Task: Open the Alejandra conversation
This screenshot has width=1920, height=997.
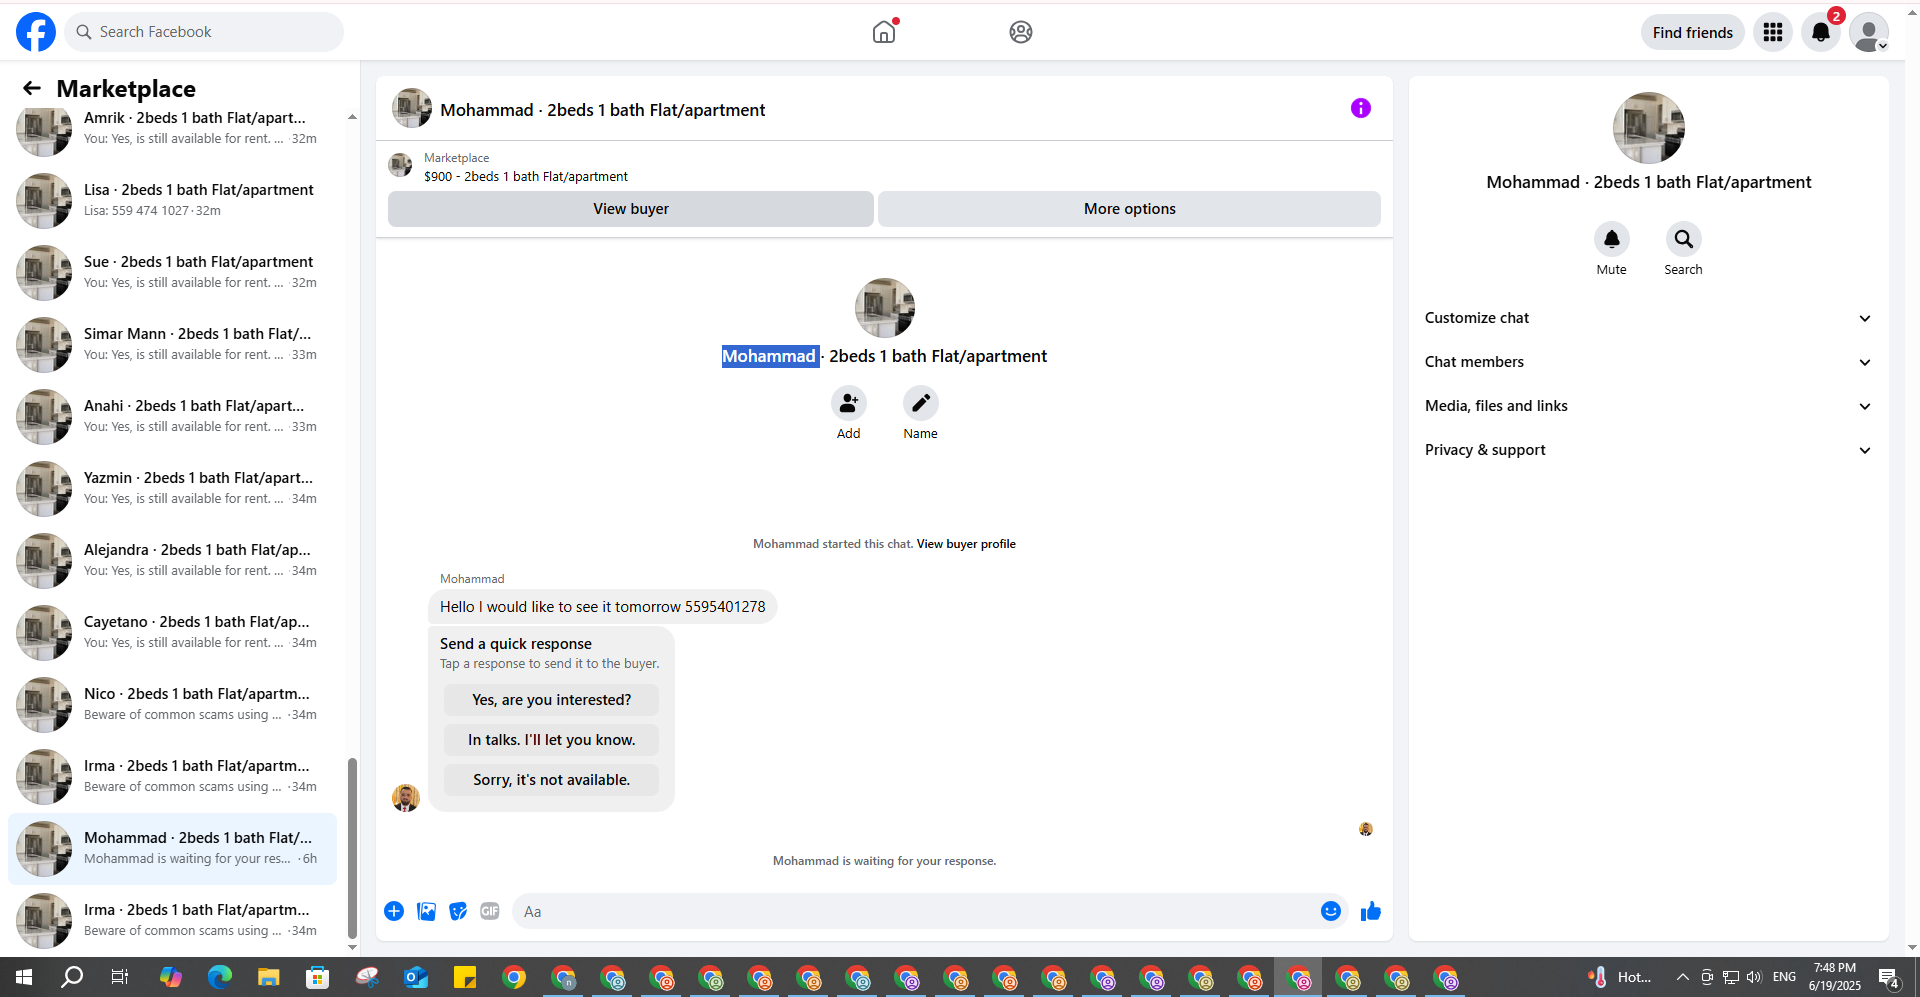Action: pos(172,560)
